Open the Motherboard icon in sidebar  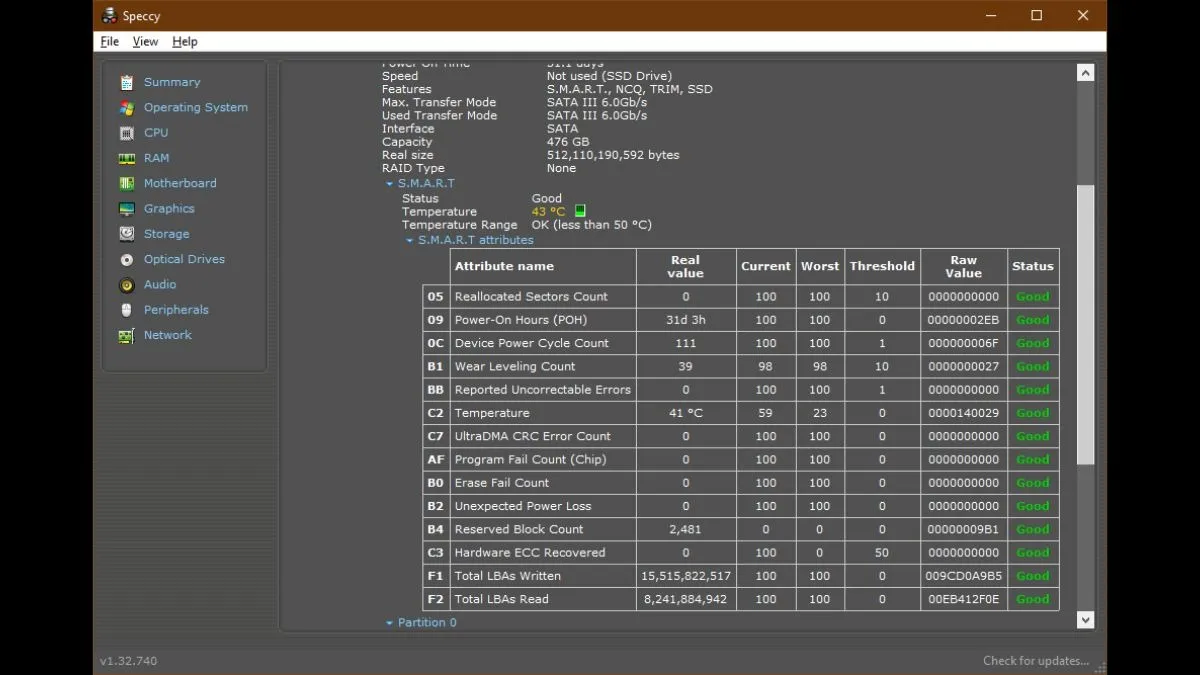click(x=127, y=184)
